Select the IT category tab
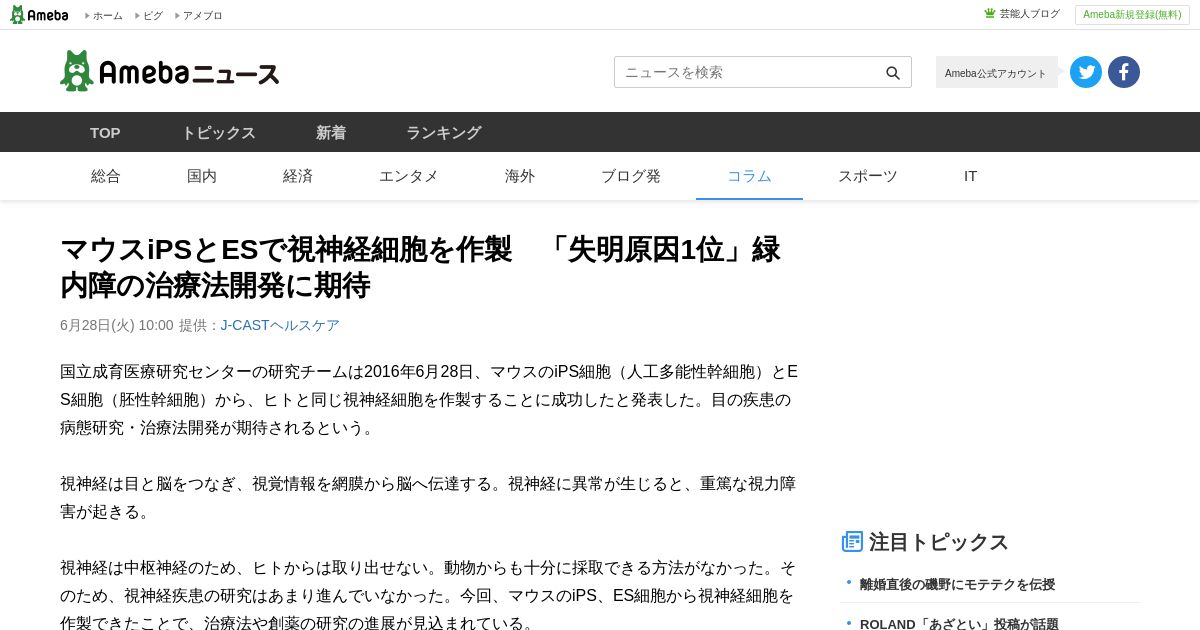 pos(970,176)
